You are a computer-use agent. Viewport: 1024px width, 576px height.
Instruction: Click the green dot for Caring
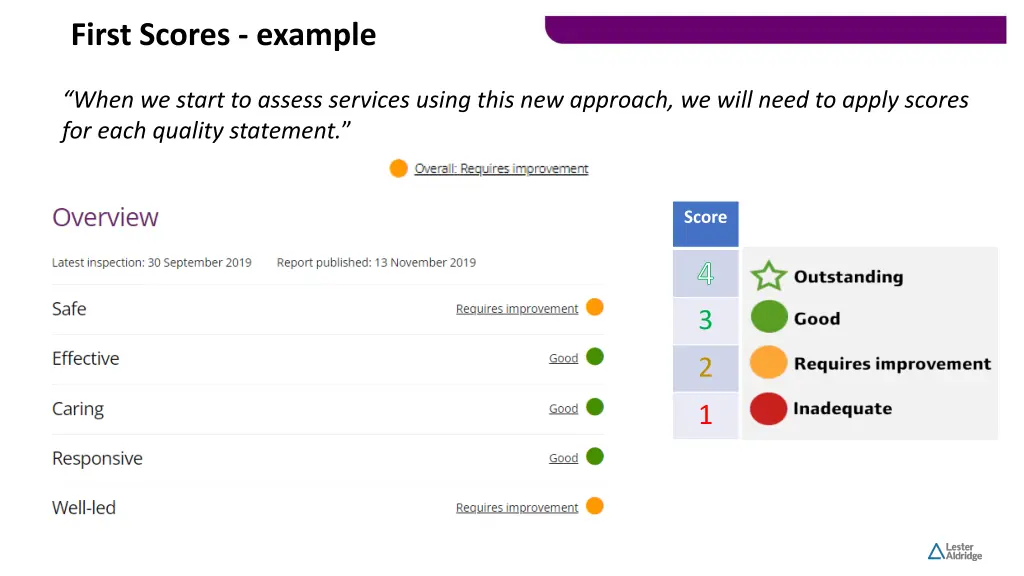pos(595,407)
